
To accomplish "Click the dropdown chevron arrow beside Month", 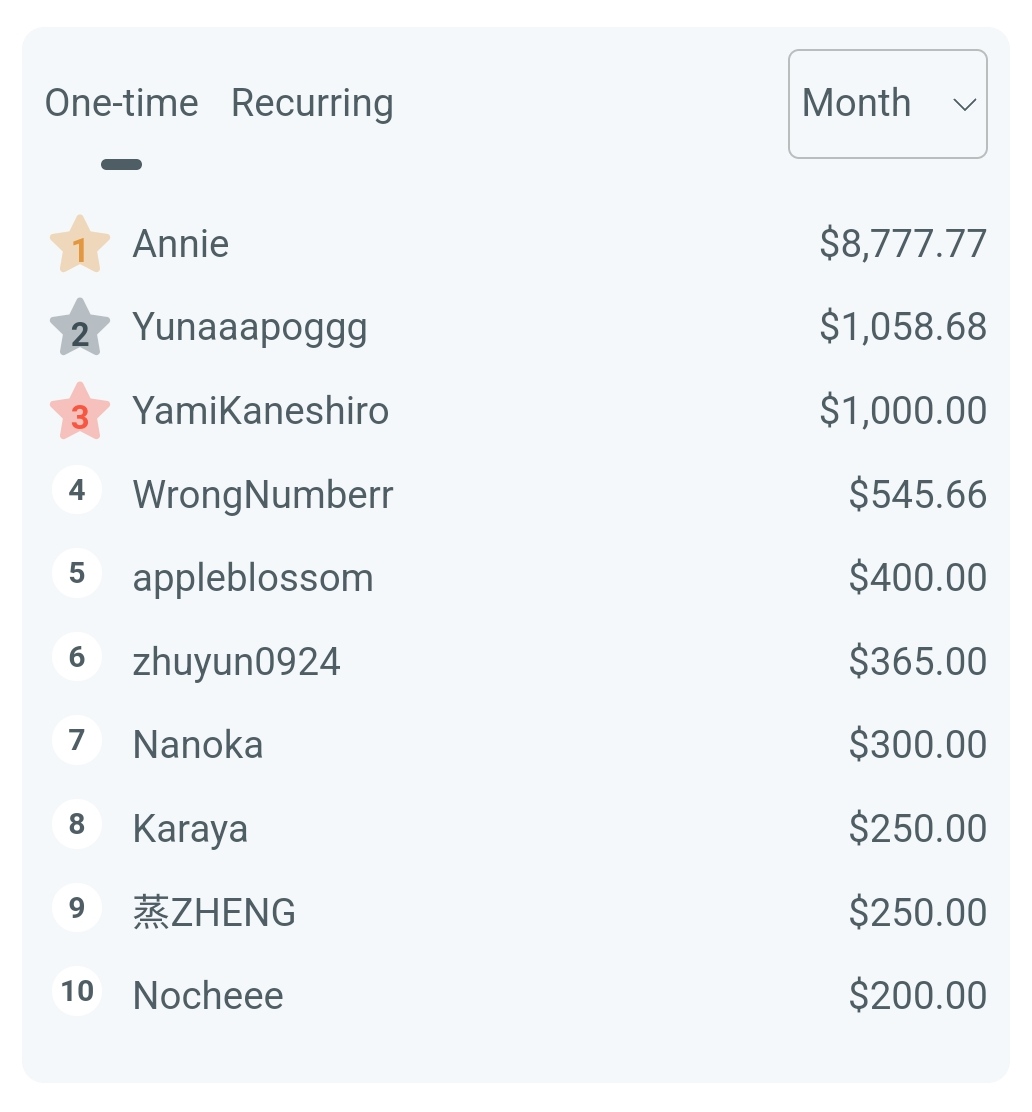I will click(x=964, y=104).
